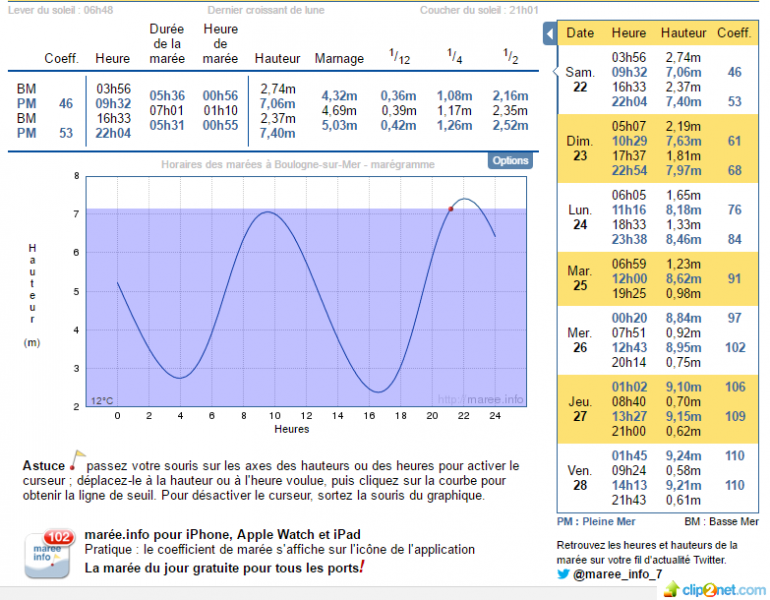Select the Mar. 25 date row
The width and height of the screenshot is (770, 600).
point(658,279)
